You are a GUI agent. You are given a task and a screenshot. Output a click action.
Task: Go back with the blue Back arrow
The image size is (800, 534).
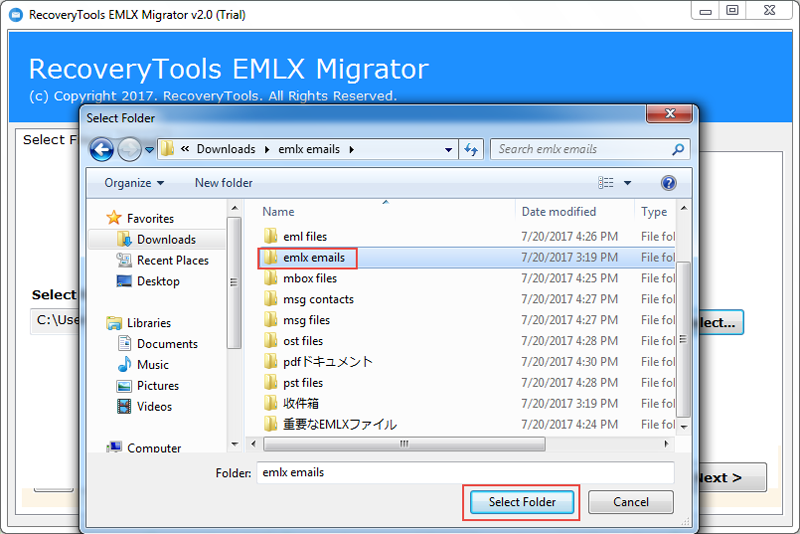[x=101, y=150]
